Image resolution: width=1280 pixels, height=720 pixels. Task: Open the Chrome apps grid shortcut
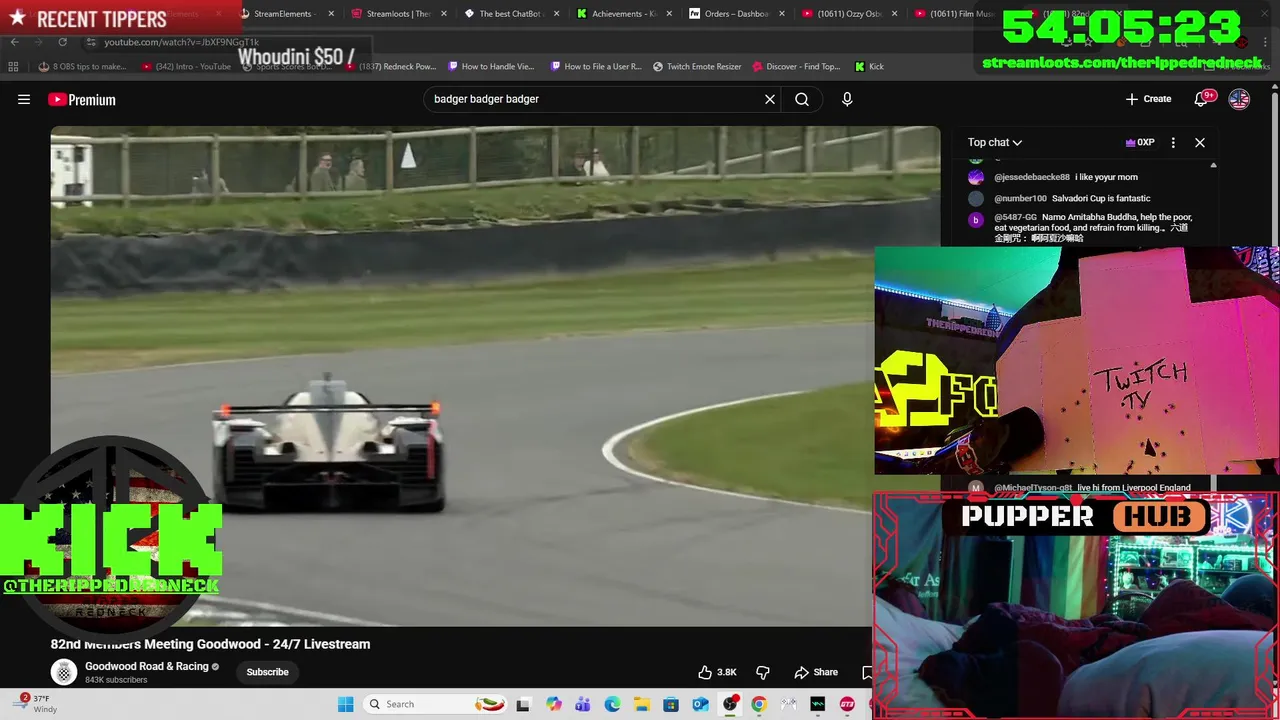(13, 66)
